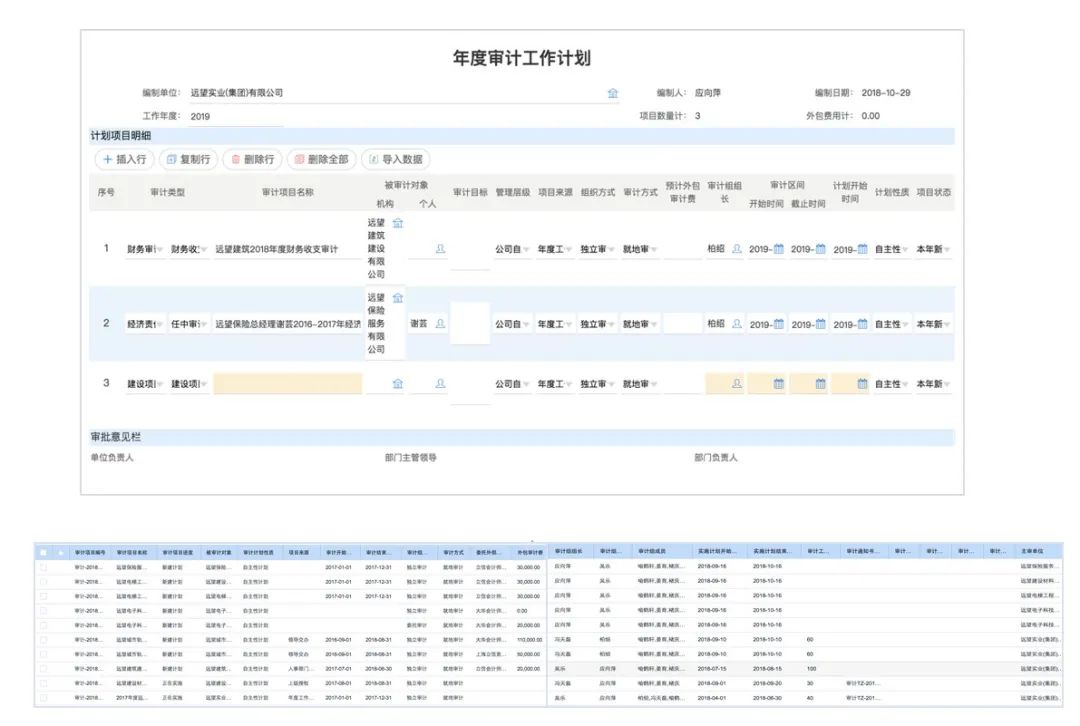The height and width of the screenshot is (726, 1080).
Task: Open the 开始时间 calendar in row 1
Action: pos(778,249)
